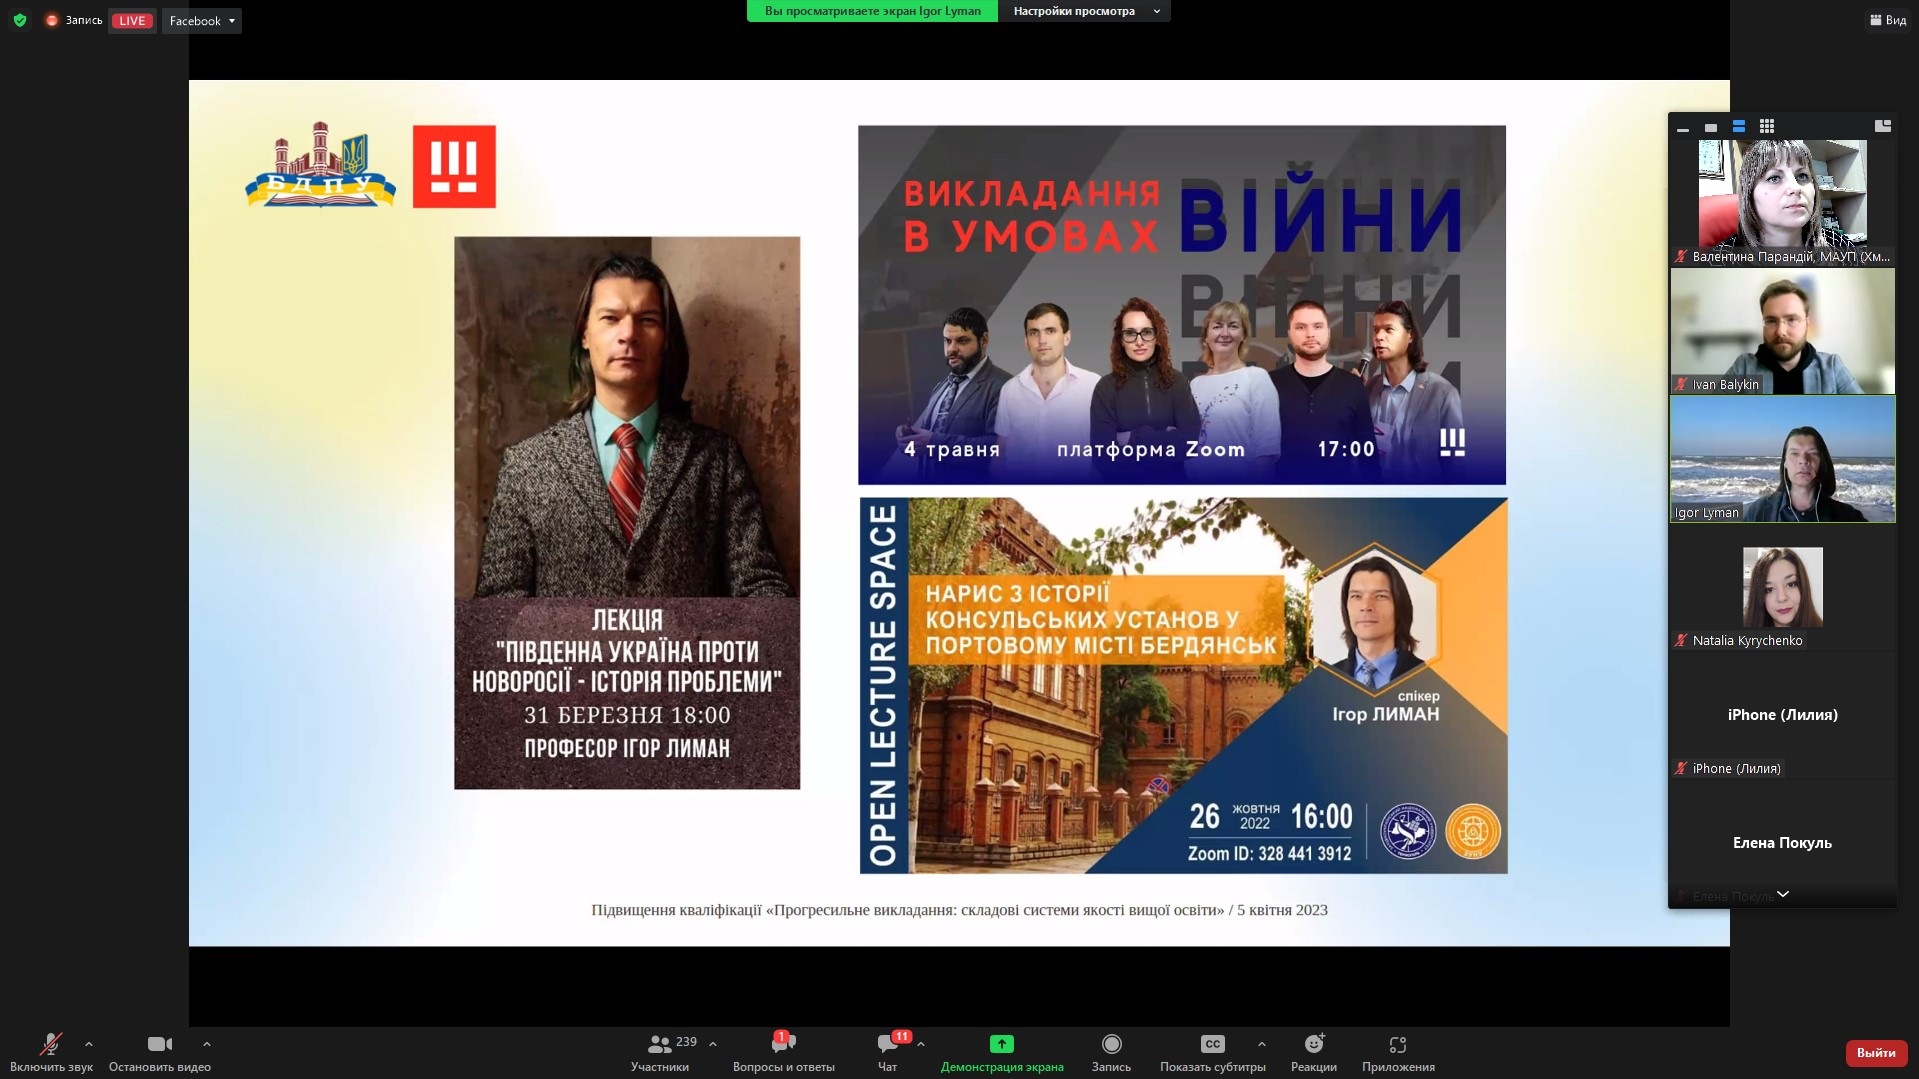Select the Елена Покуль participant tile
The width and height of the screenshot is (1919, 1079).
click(x=1782, y=843)
